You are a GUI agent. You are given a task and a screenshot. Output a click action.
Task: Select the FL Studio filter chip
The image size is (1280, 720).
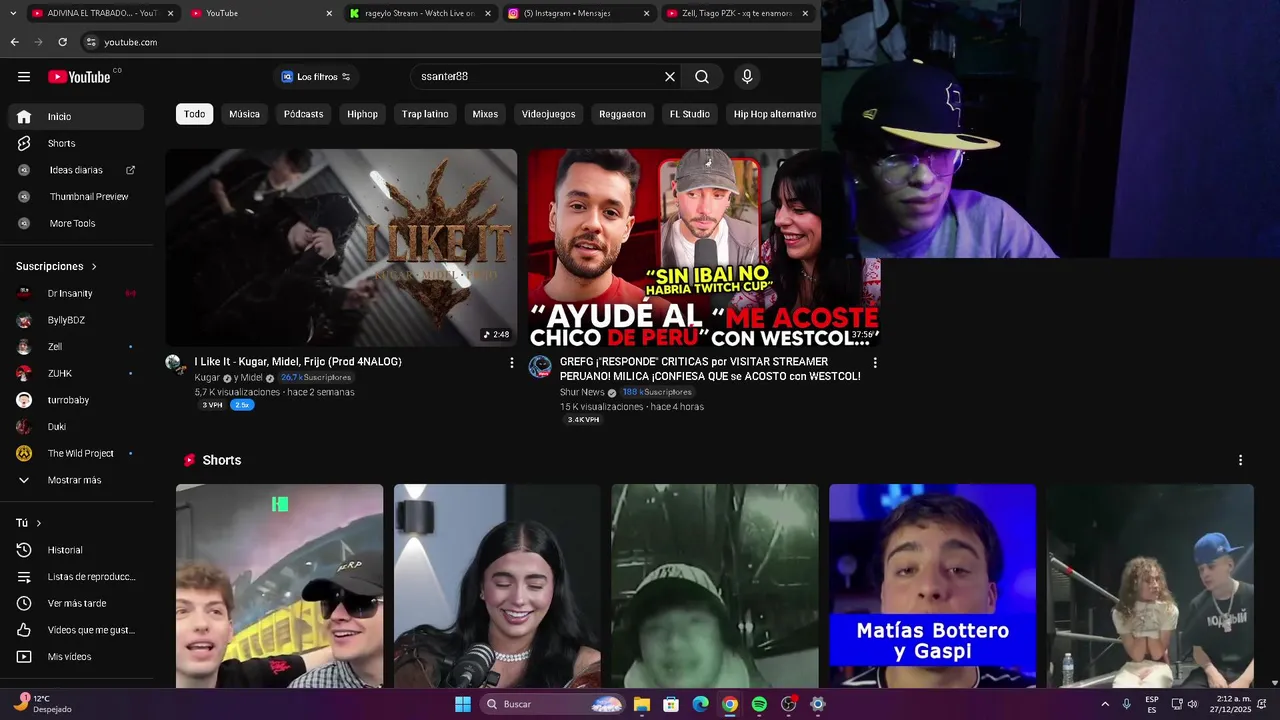click(x=689, y=114)
